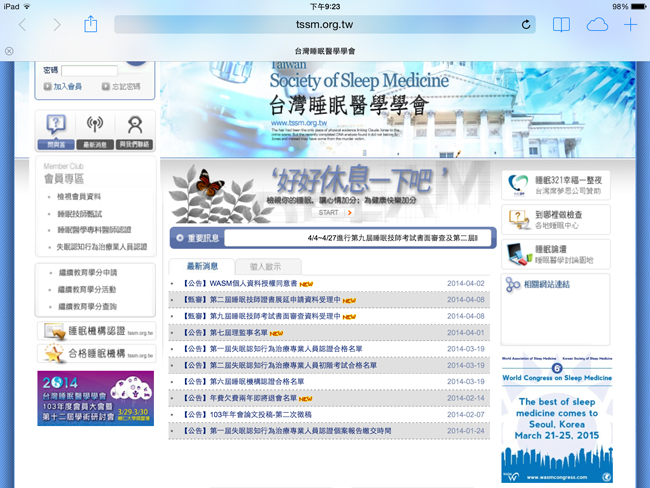Close the tab using the small X icon
Image resolution: width=650 pixels, height=488 pixels.
(9, 51)
